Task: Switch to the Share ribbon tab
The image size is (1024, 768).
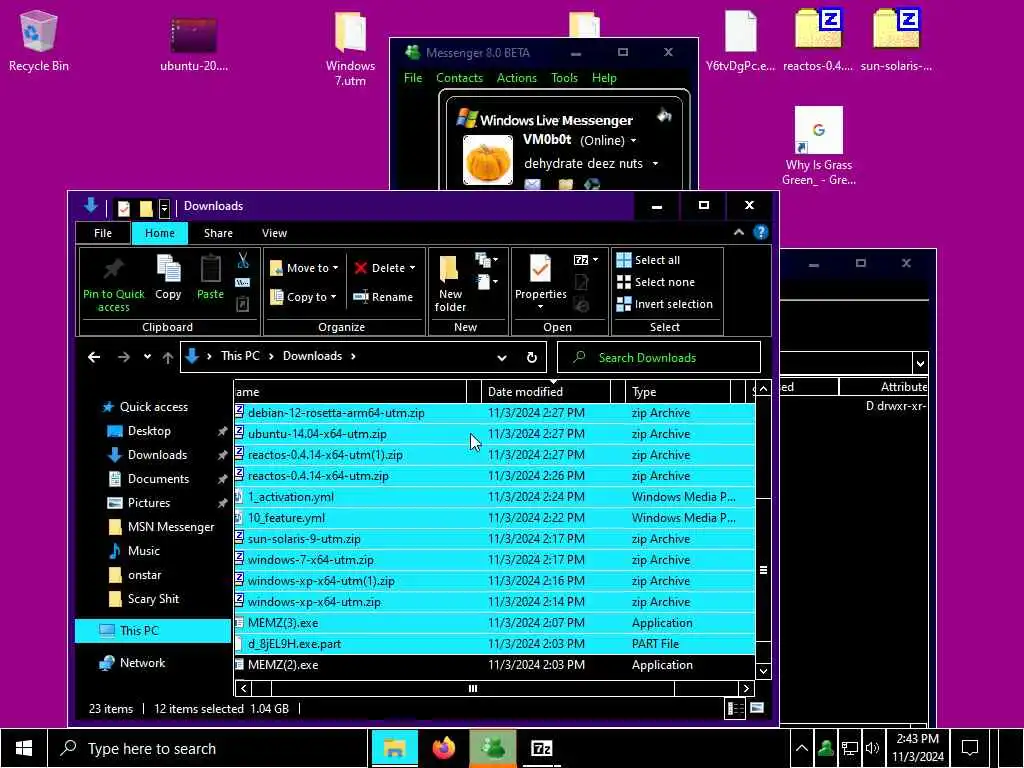Action: coord(218,233)
